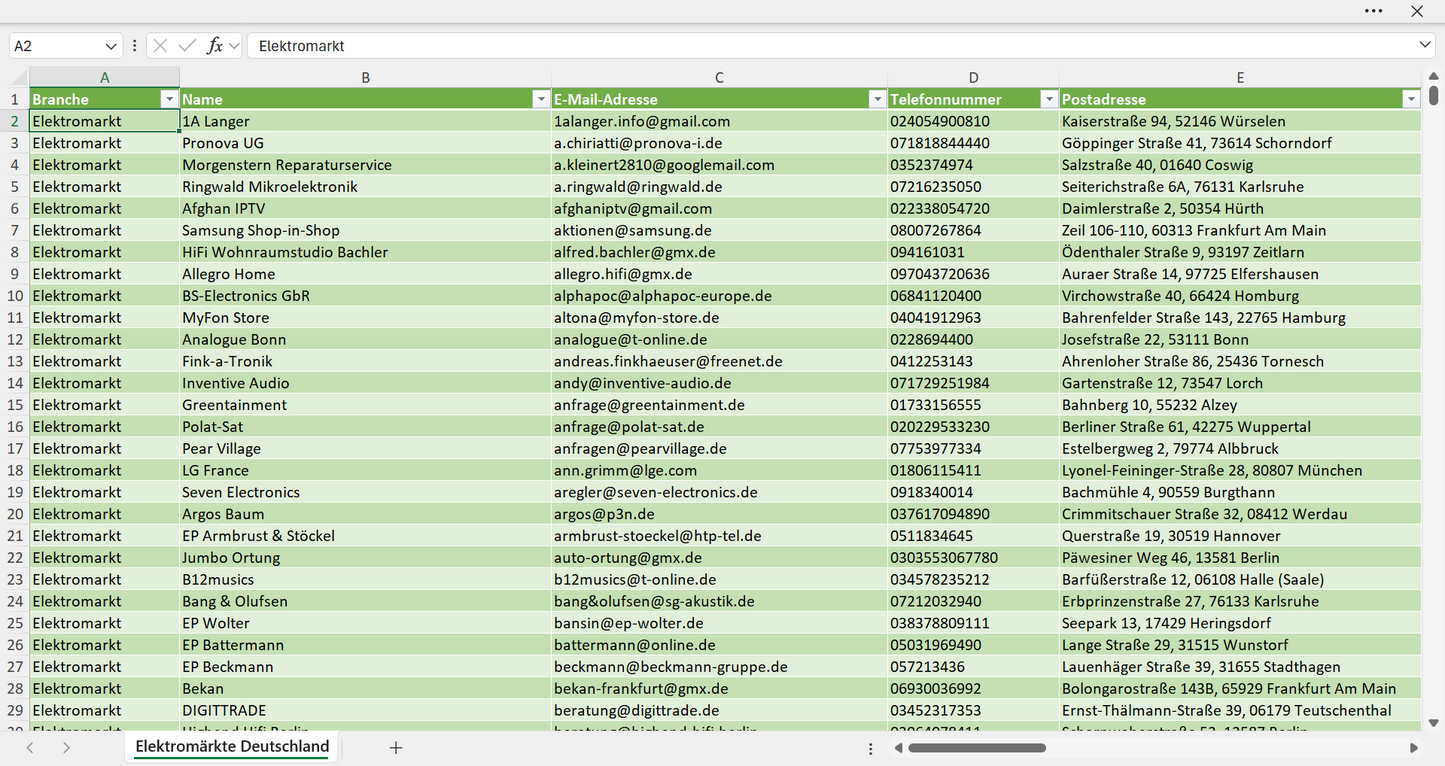
Task: Click the horizontal scrollbar right arrow
Action: 1414,748
